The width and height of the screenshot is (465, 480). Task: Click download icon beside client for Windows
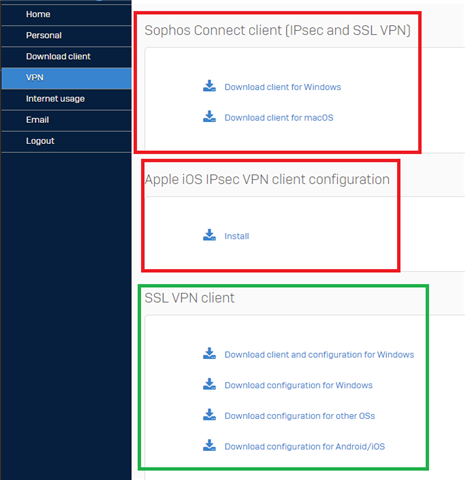pyautogui.click(x=209, y=86)
